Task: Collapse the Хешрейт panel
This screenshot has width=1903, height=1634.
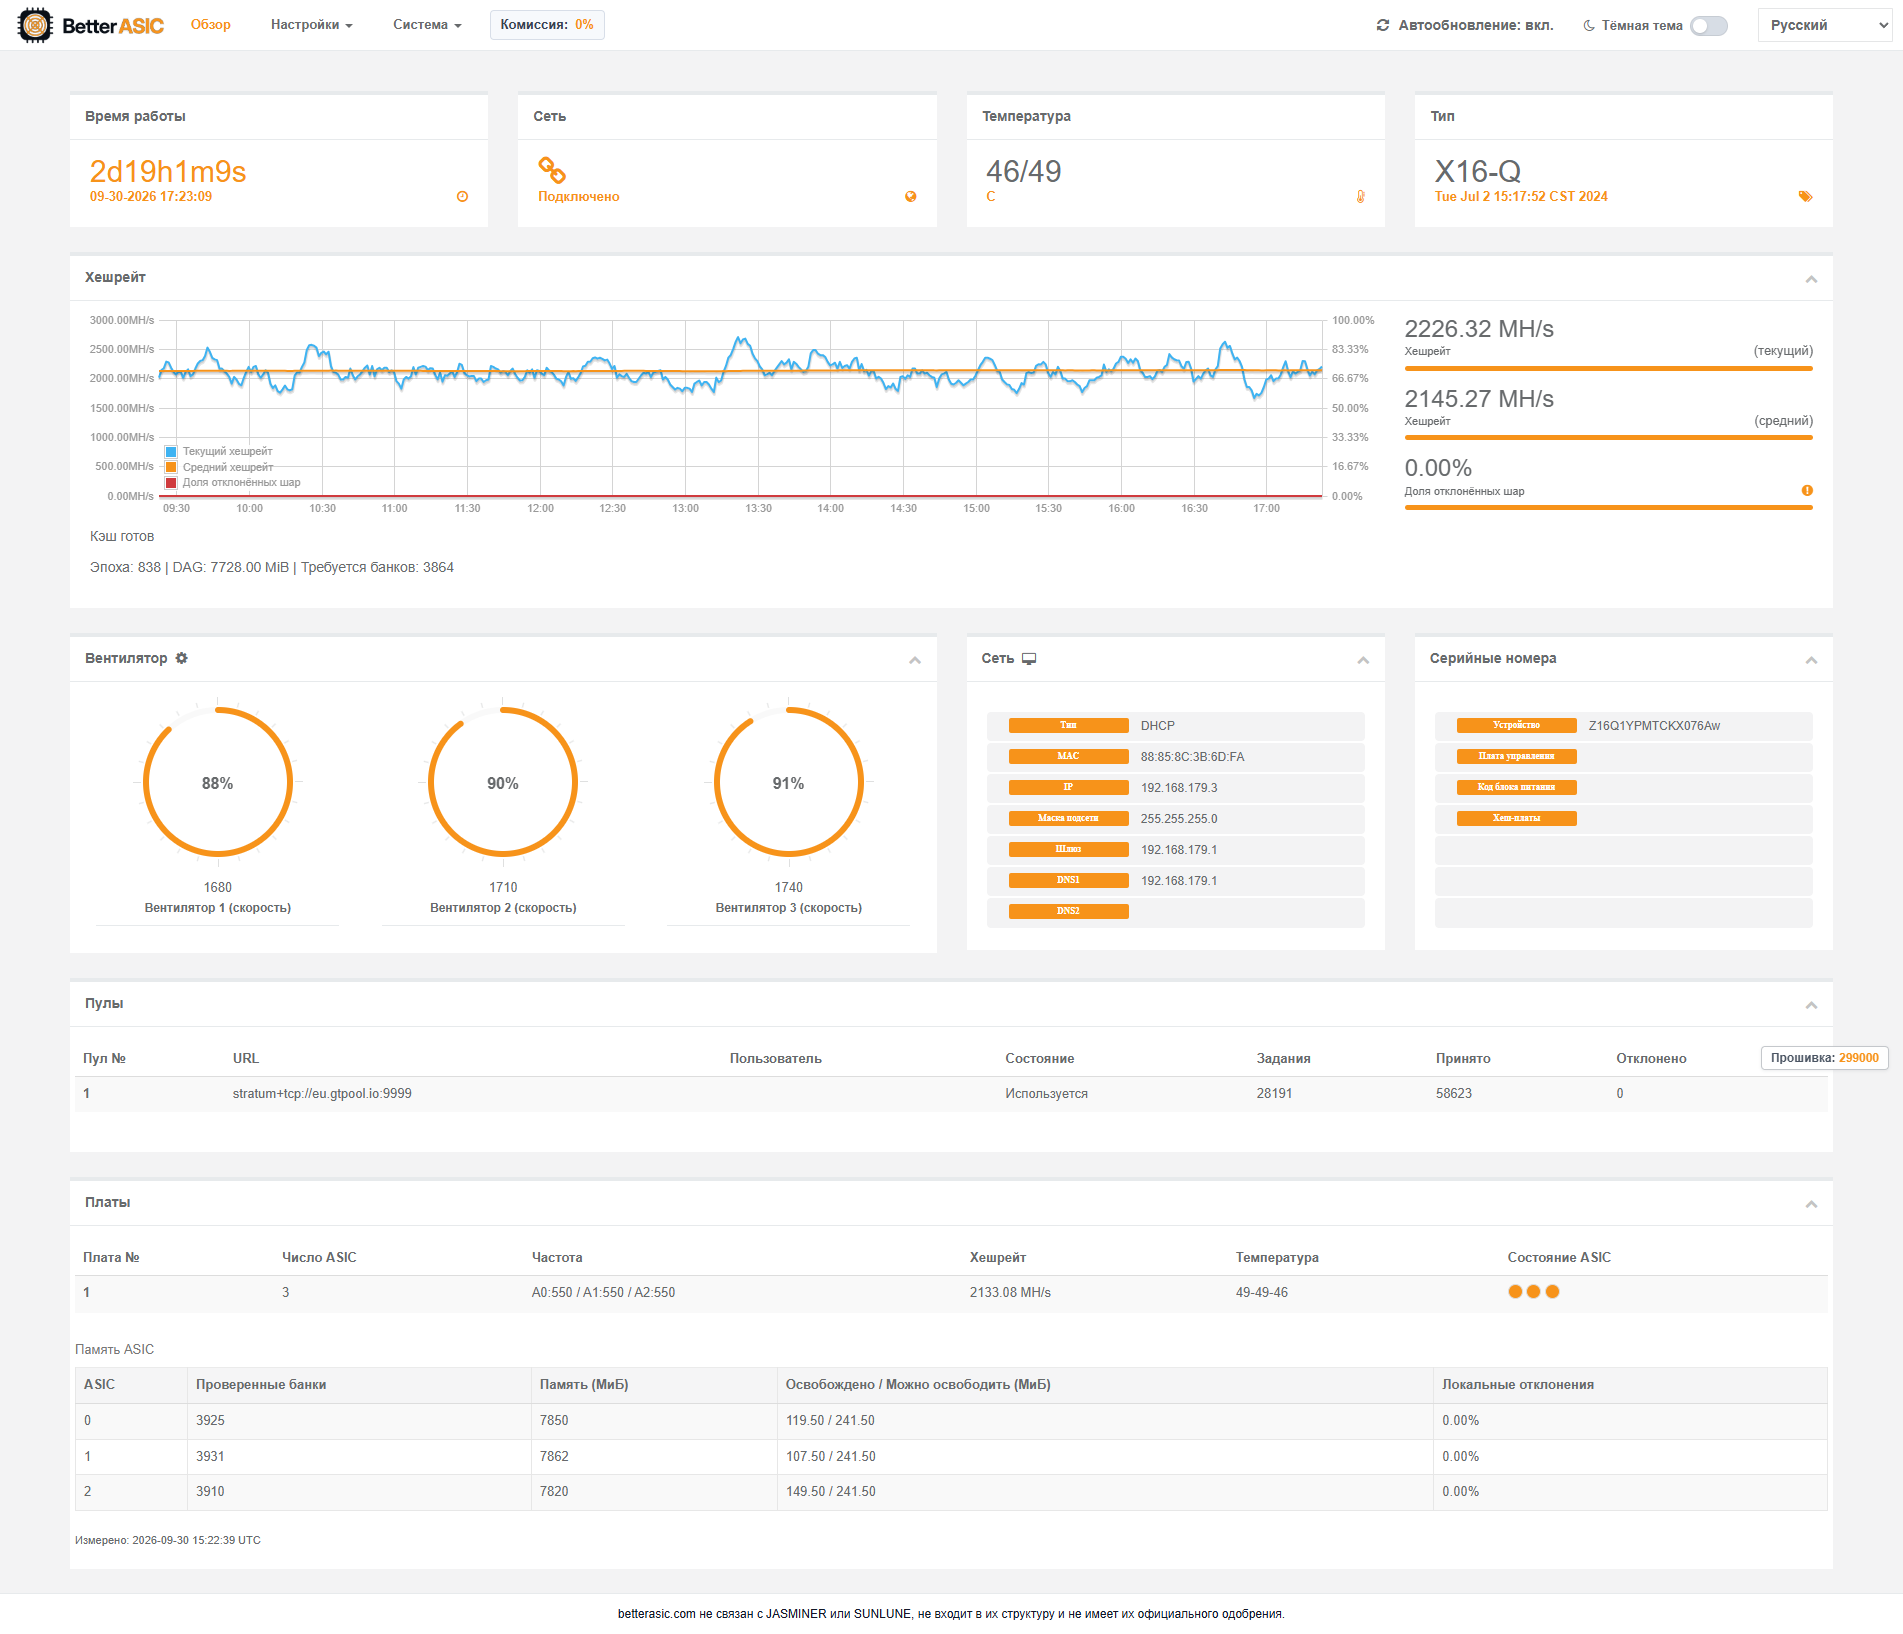Action: click(x=1811, y=279)
